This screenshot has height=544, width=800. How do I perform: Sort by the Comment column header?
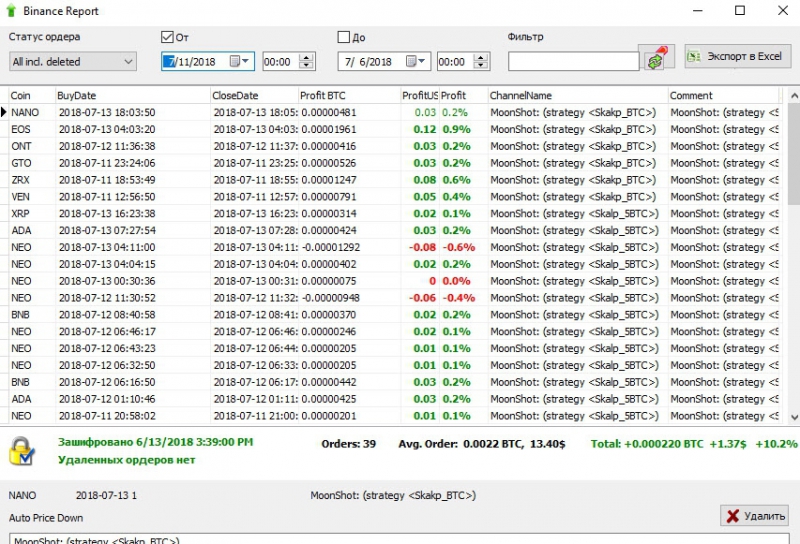tap(723, 95)
